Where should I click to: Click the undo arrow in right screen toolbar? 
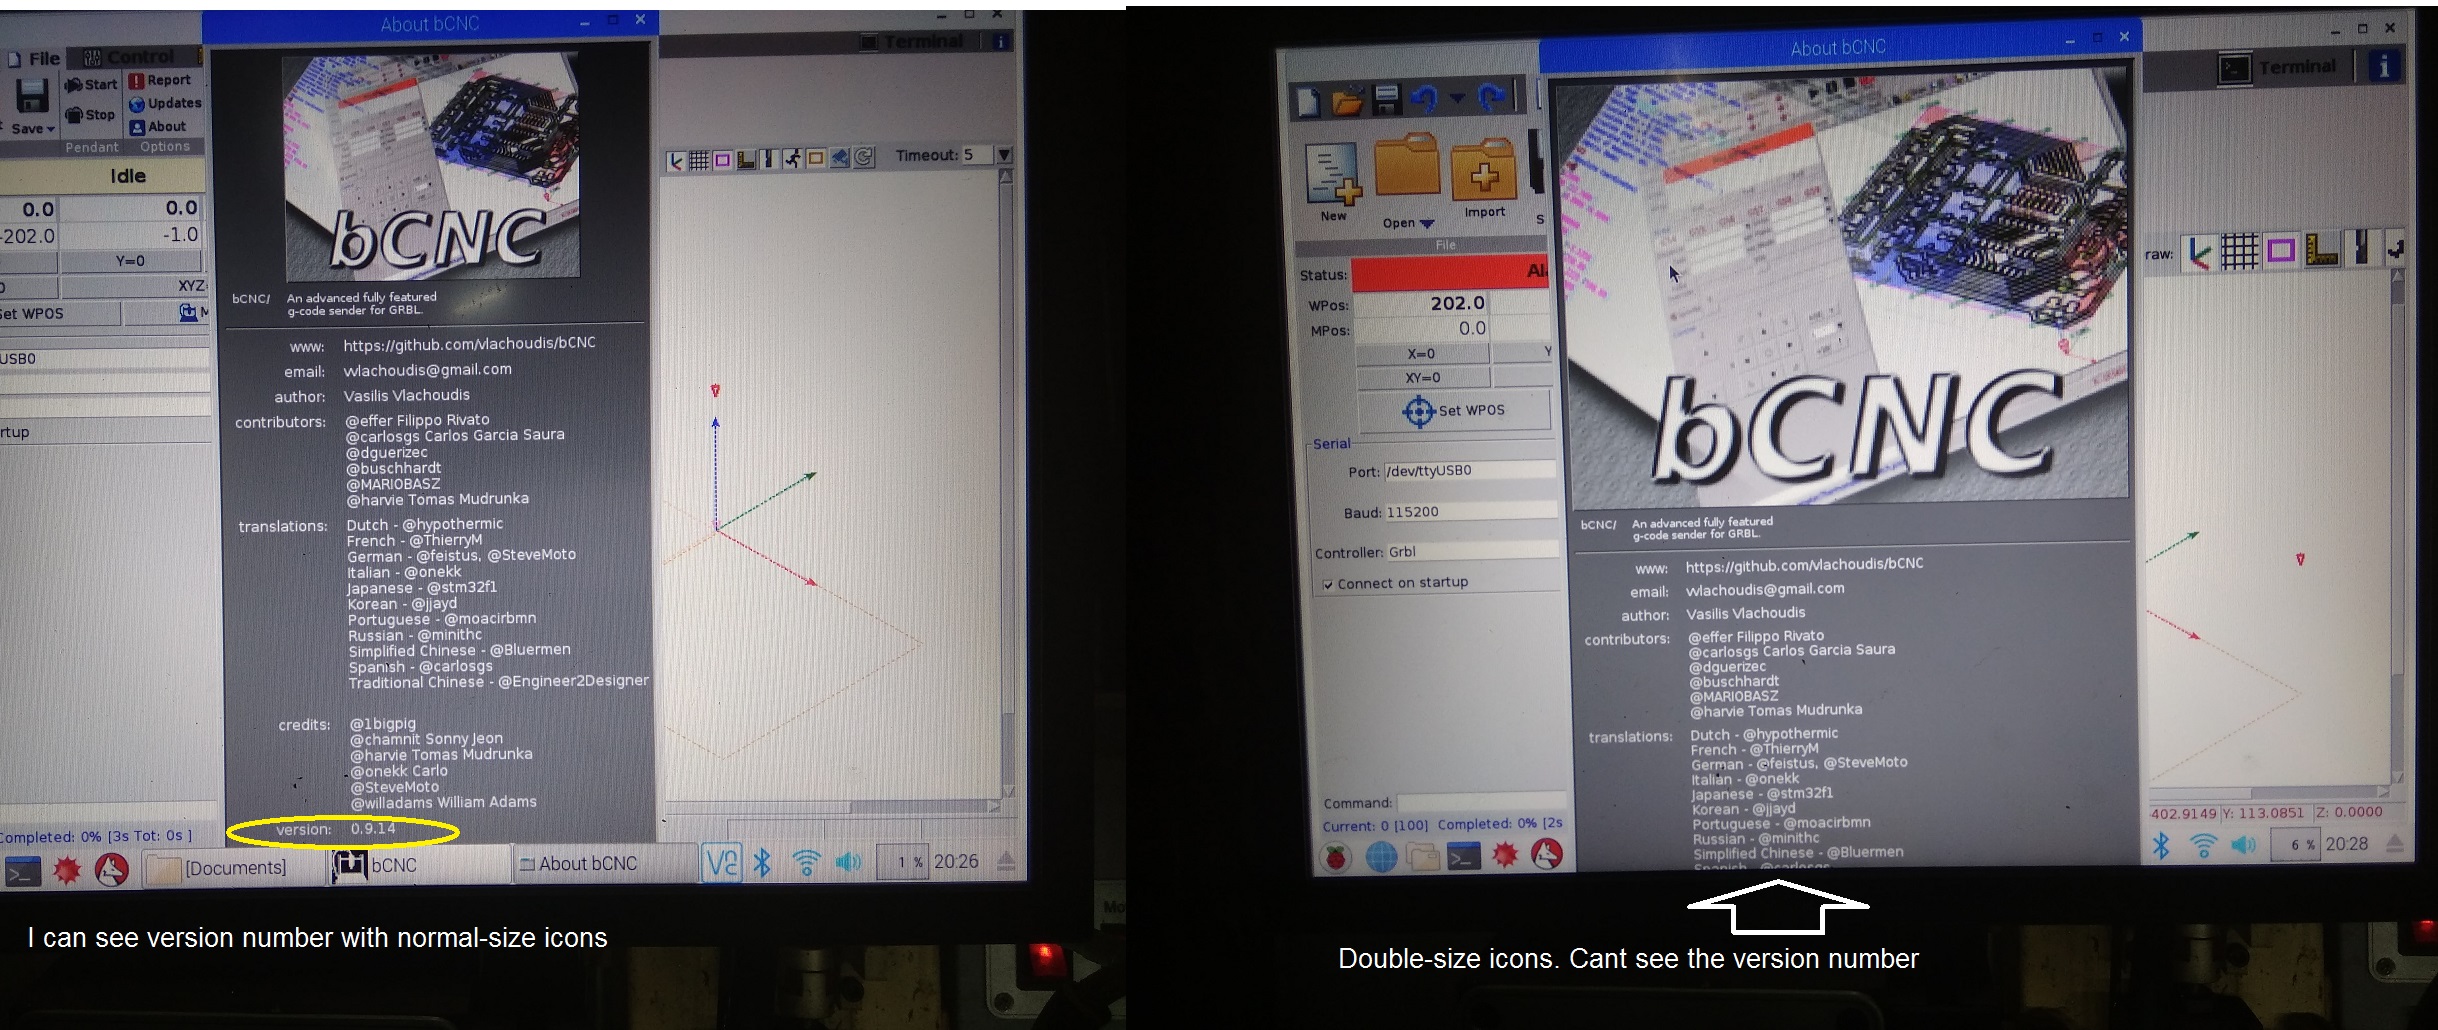(x=1425, y=99)
